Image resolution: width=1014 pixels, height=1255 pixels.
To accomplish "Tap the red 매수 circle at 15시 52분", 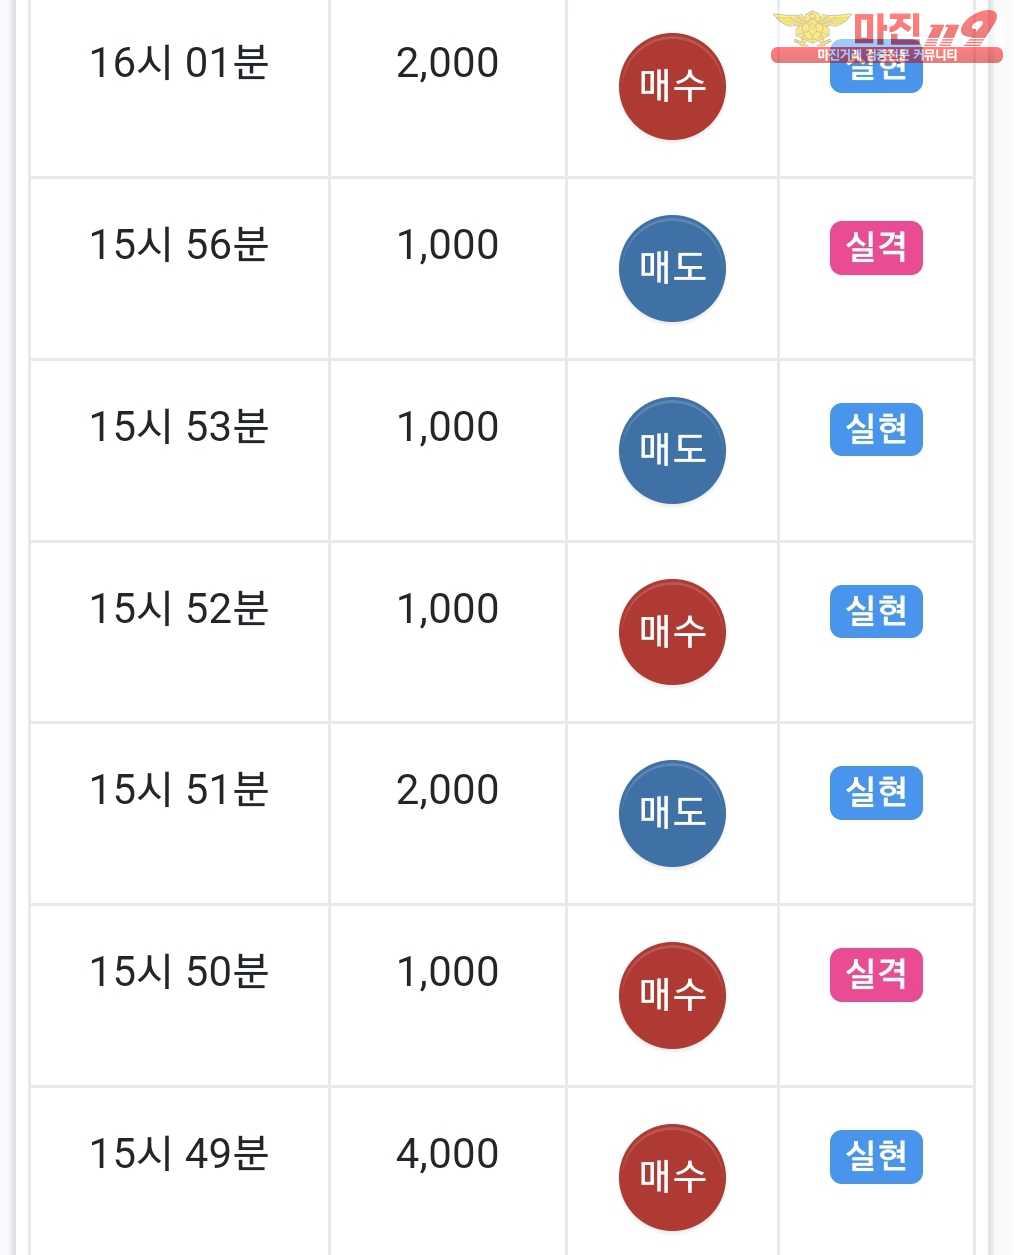I will coord(672,632).
